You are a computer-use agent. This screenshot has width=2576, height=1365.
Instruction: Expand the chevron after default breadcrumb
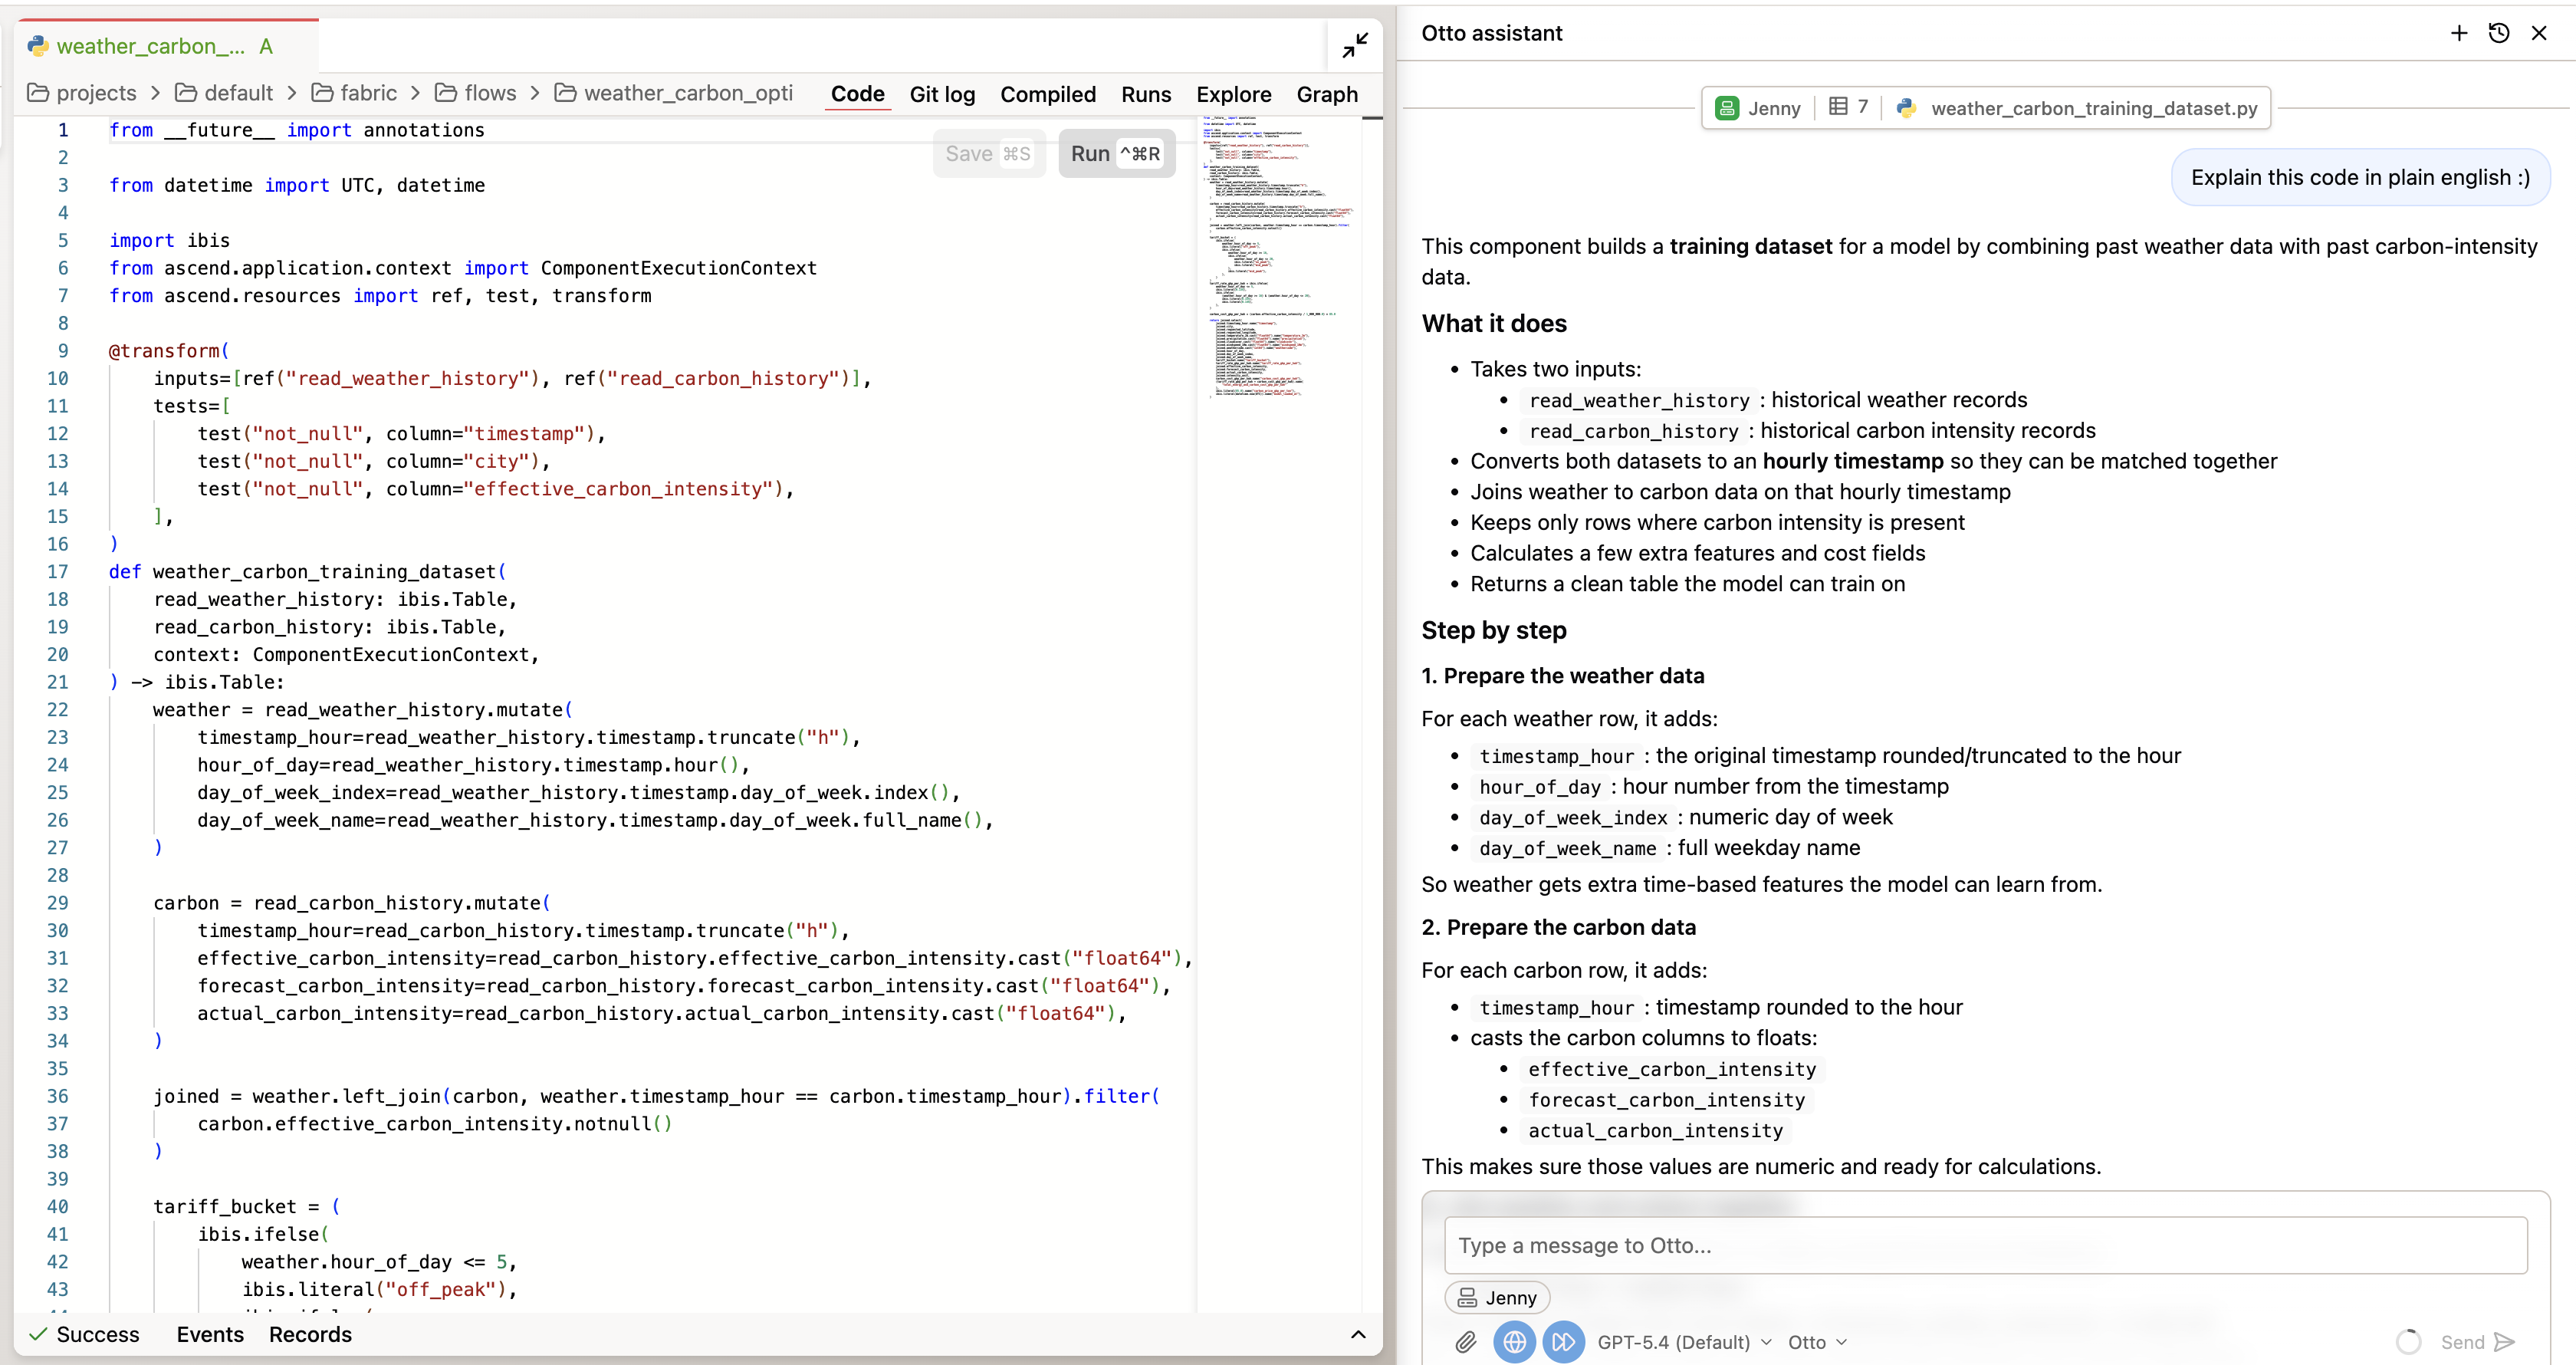[292, 93]
